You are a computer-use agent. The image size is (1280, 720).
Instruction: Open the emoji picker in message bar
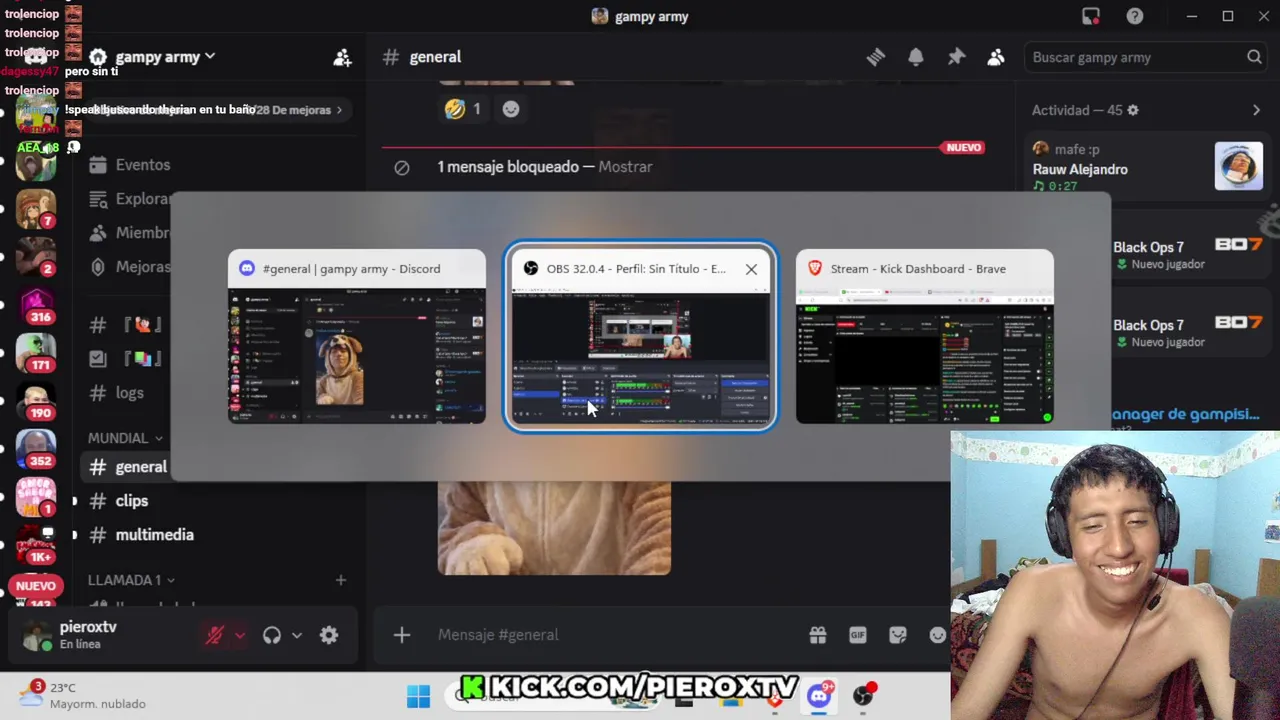pos(937,635)
